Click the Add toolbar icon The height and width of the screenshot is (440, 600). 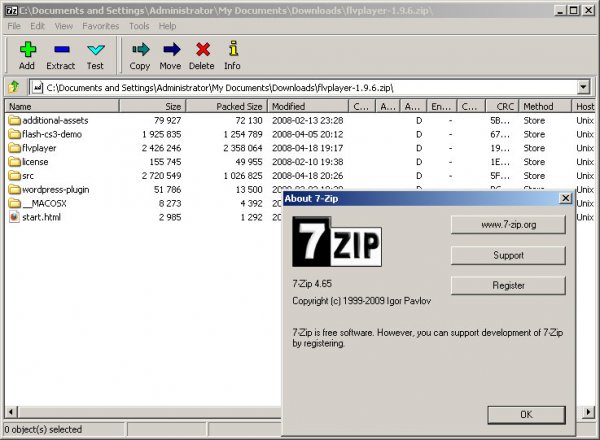tap(28, 49)
